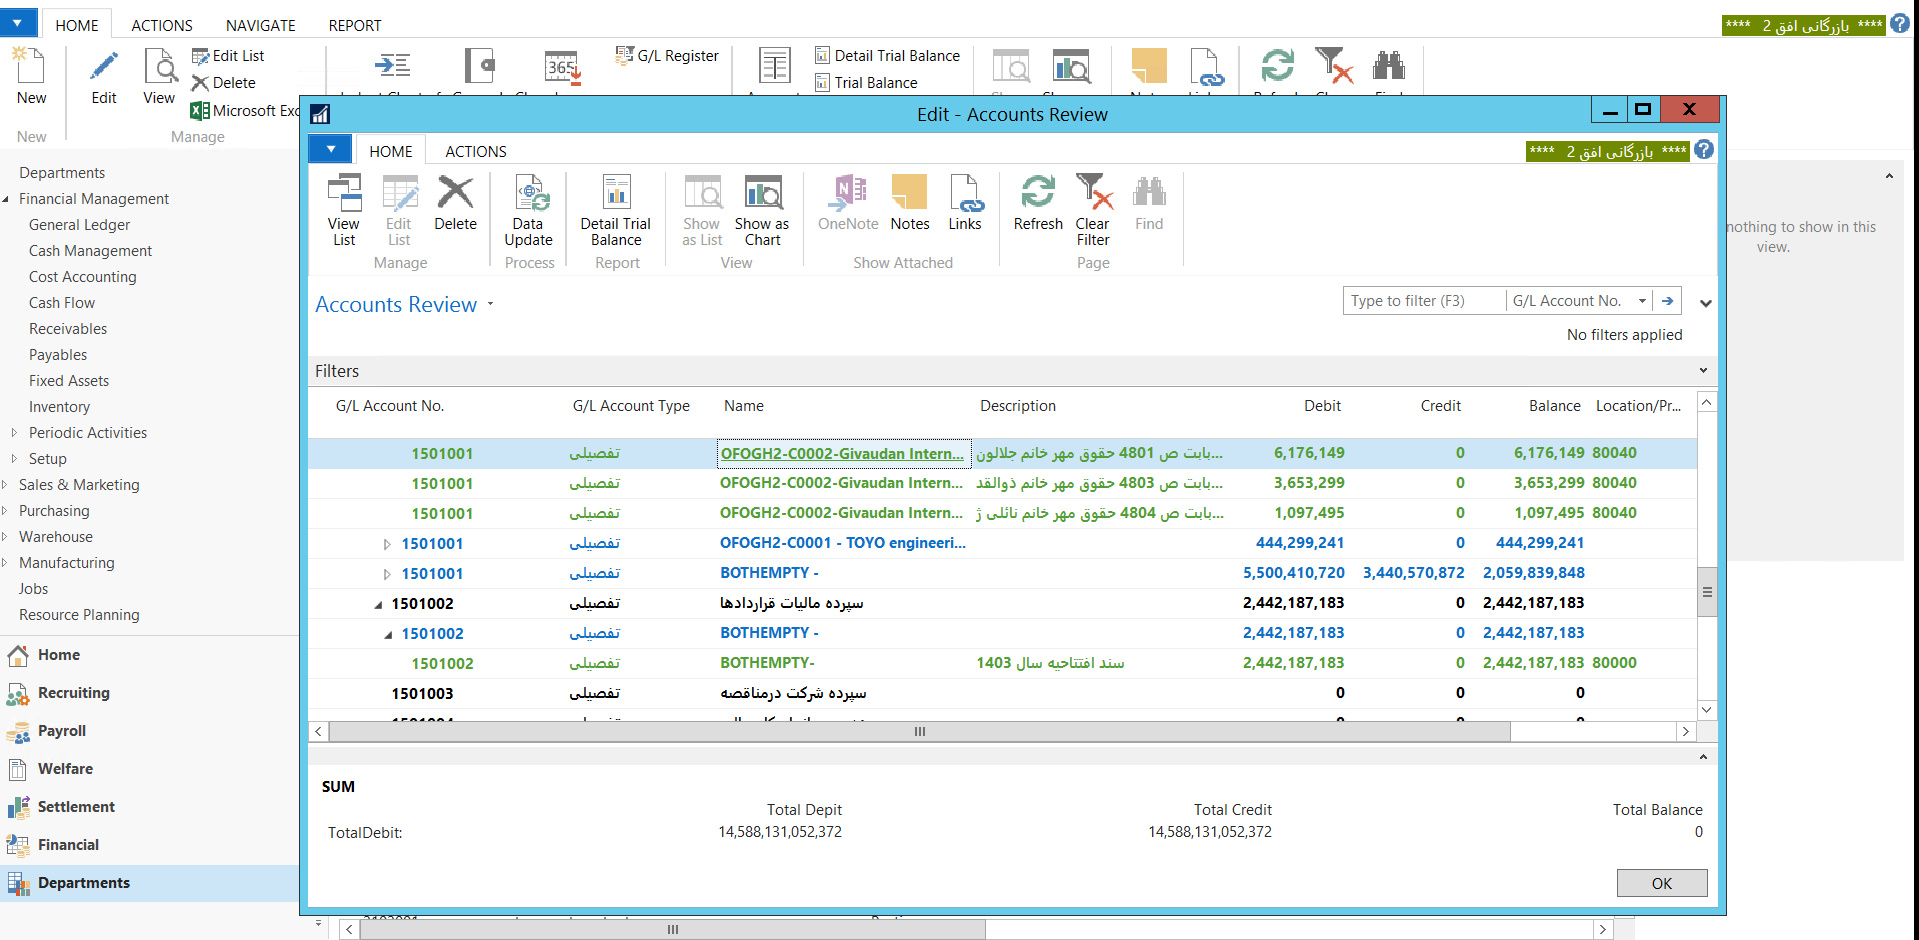Sort by Debit column header

[x=1322, y=406]
